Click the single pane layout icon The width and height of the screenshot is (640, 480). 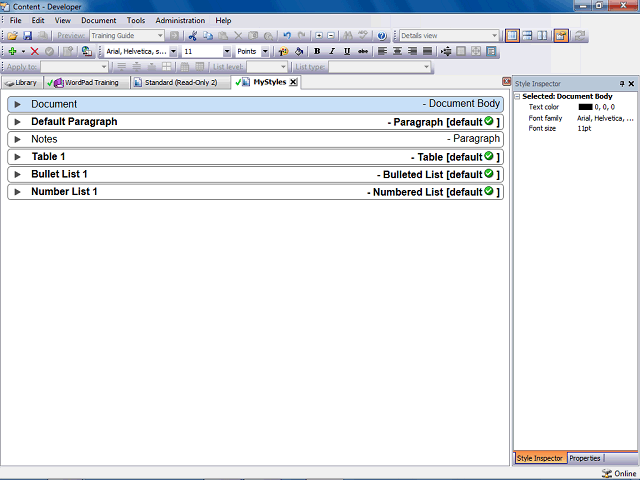(512, 36)
